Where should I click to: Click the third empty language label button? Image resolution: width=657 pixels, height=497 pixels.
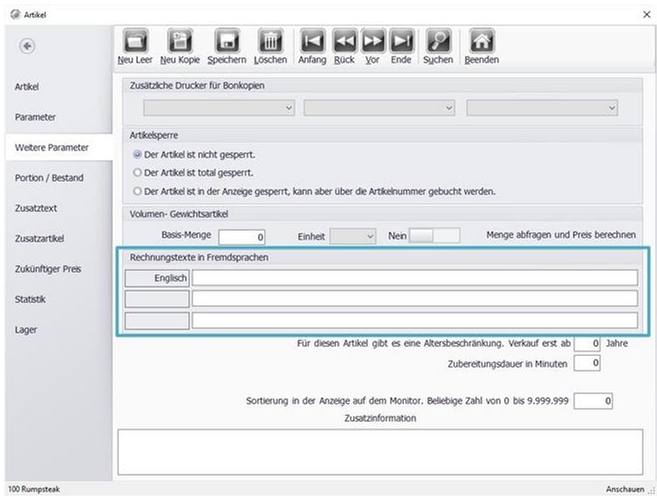157,321
